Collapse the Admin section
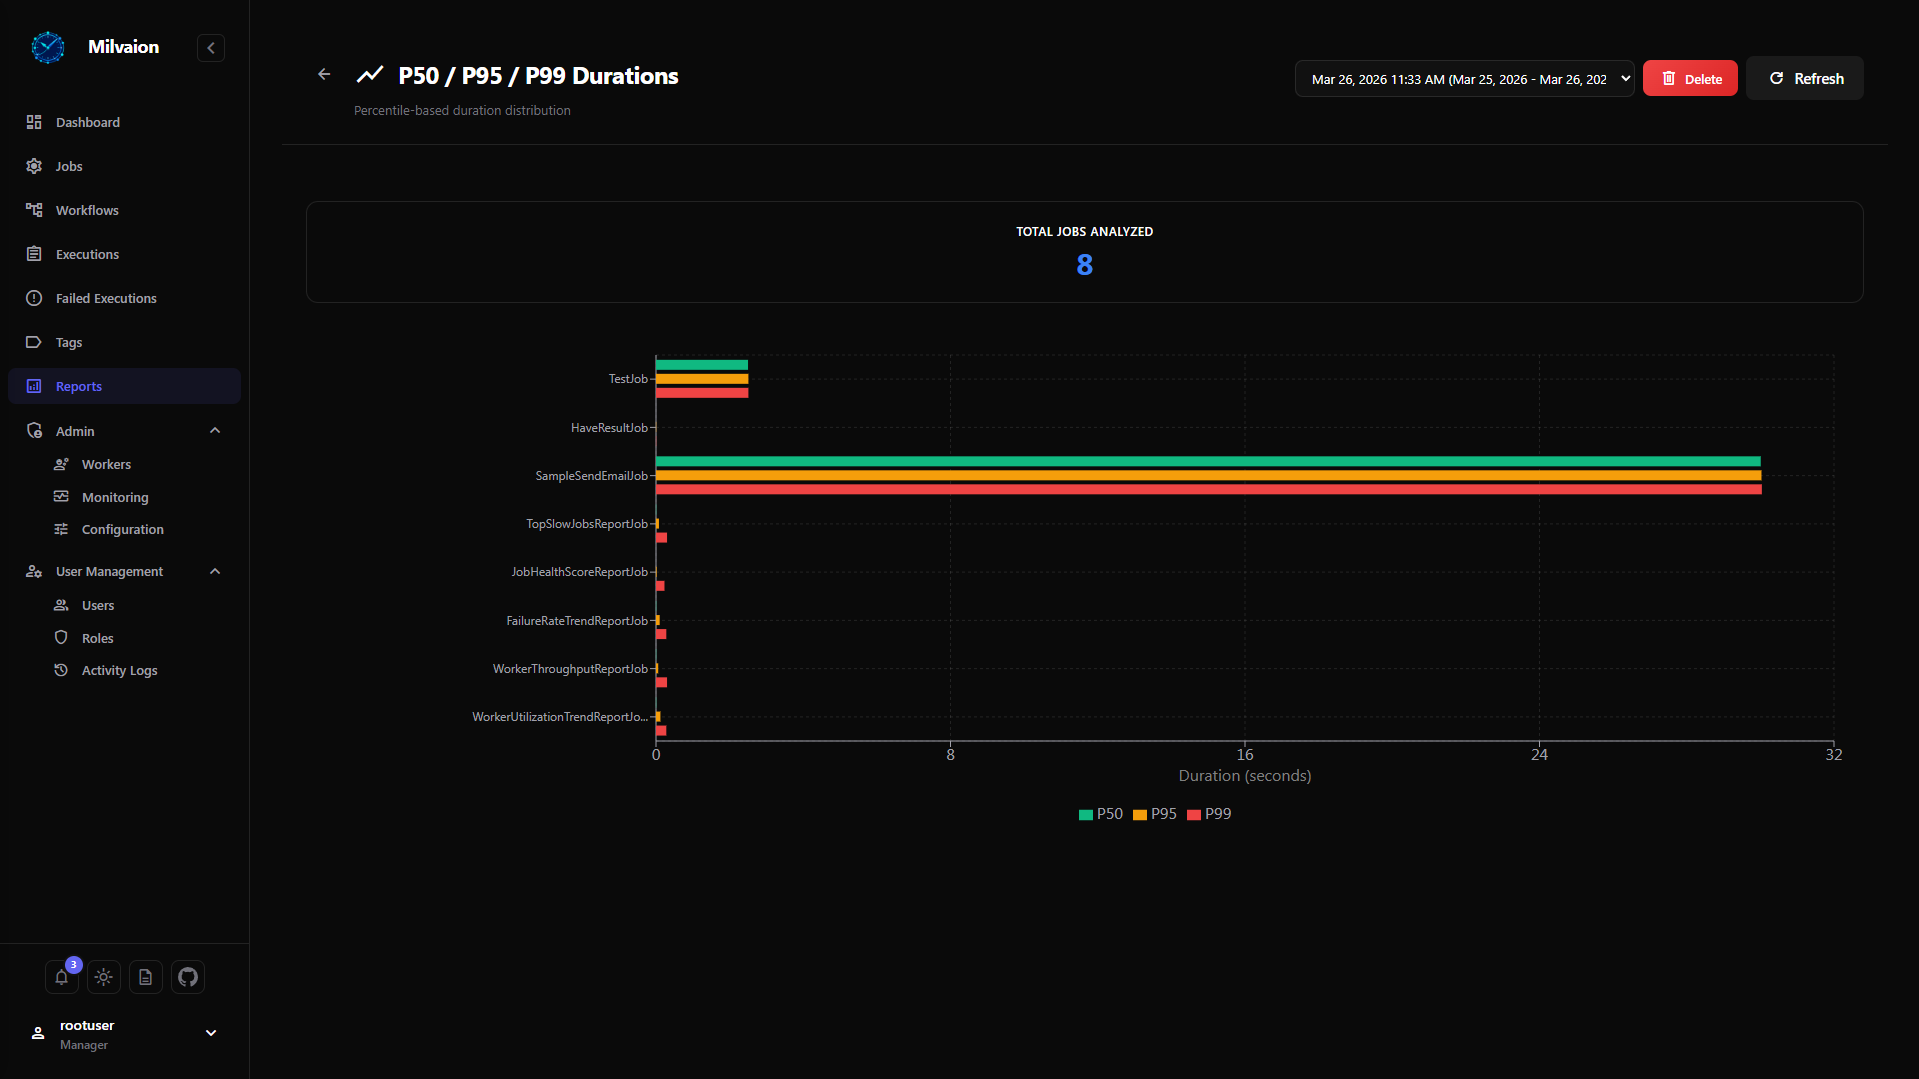1919x1079 pixels. [x=214, y=430]
